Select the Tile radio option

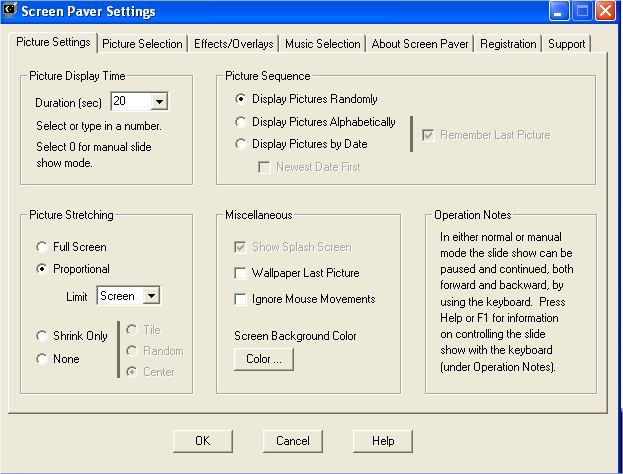[143, 330]
